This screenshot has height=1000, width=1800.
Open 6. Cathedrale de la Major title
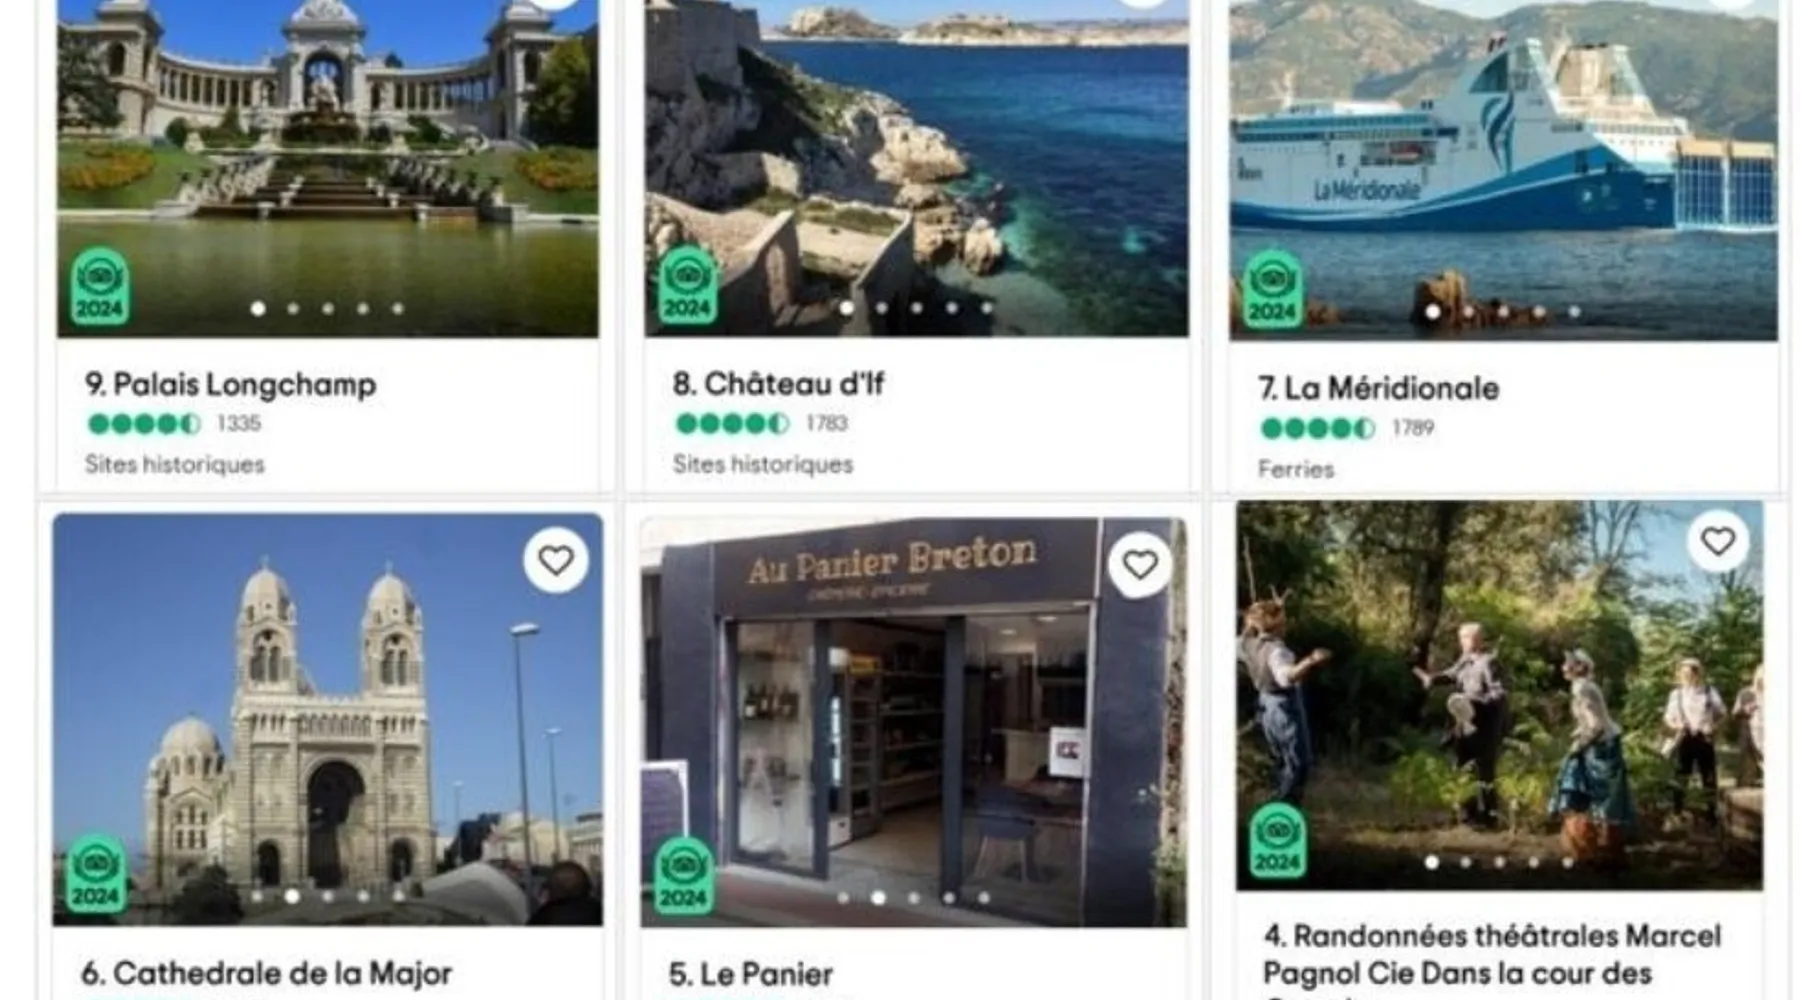point(266,973)
